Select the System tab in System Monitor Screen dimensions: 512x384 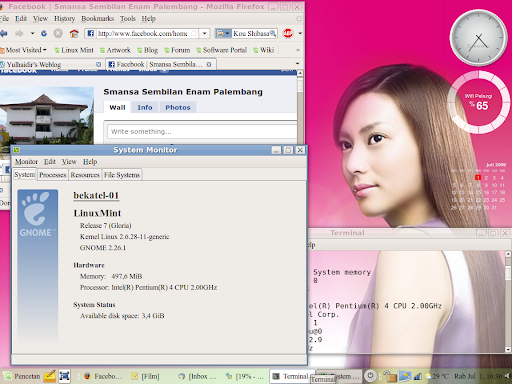pyautogui.click(x=24, y=175)
